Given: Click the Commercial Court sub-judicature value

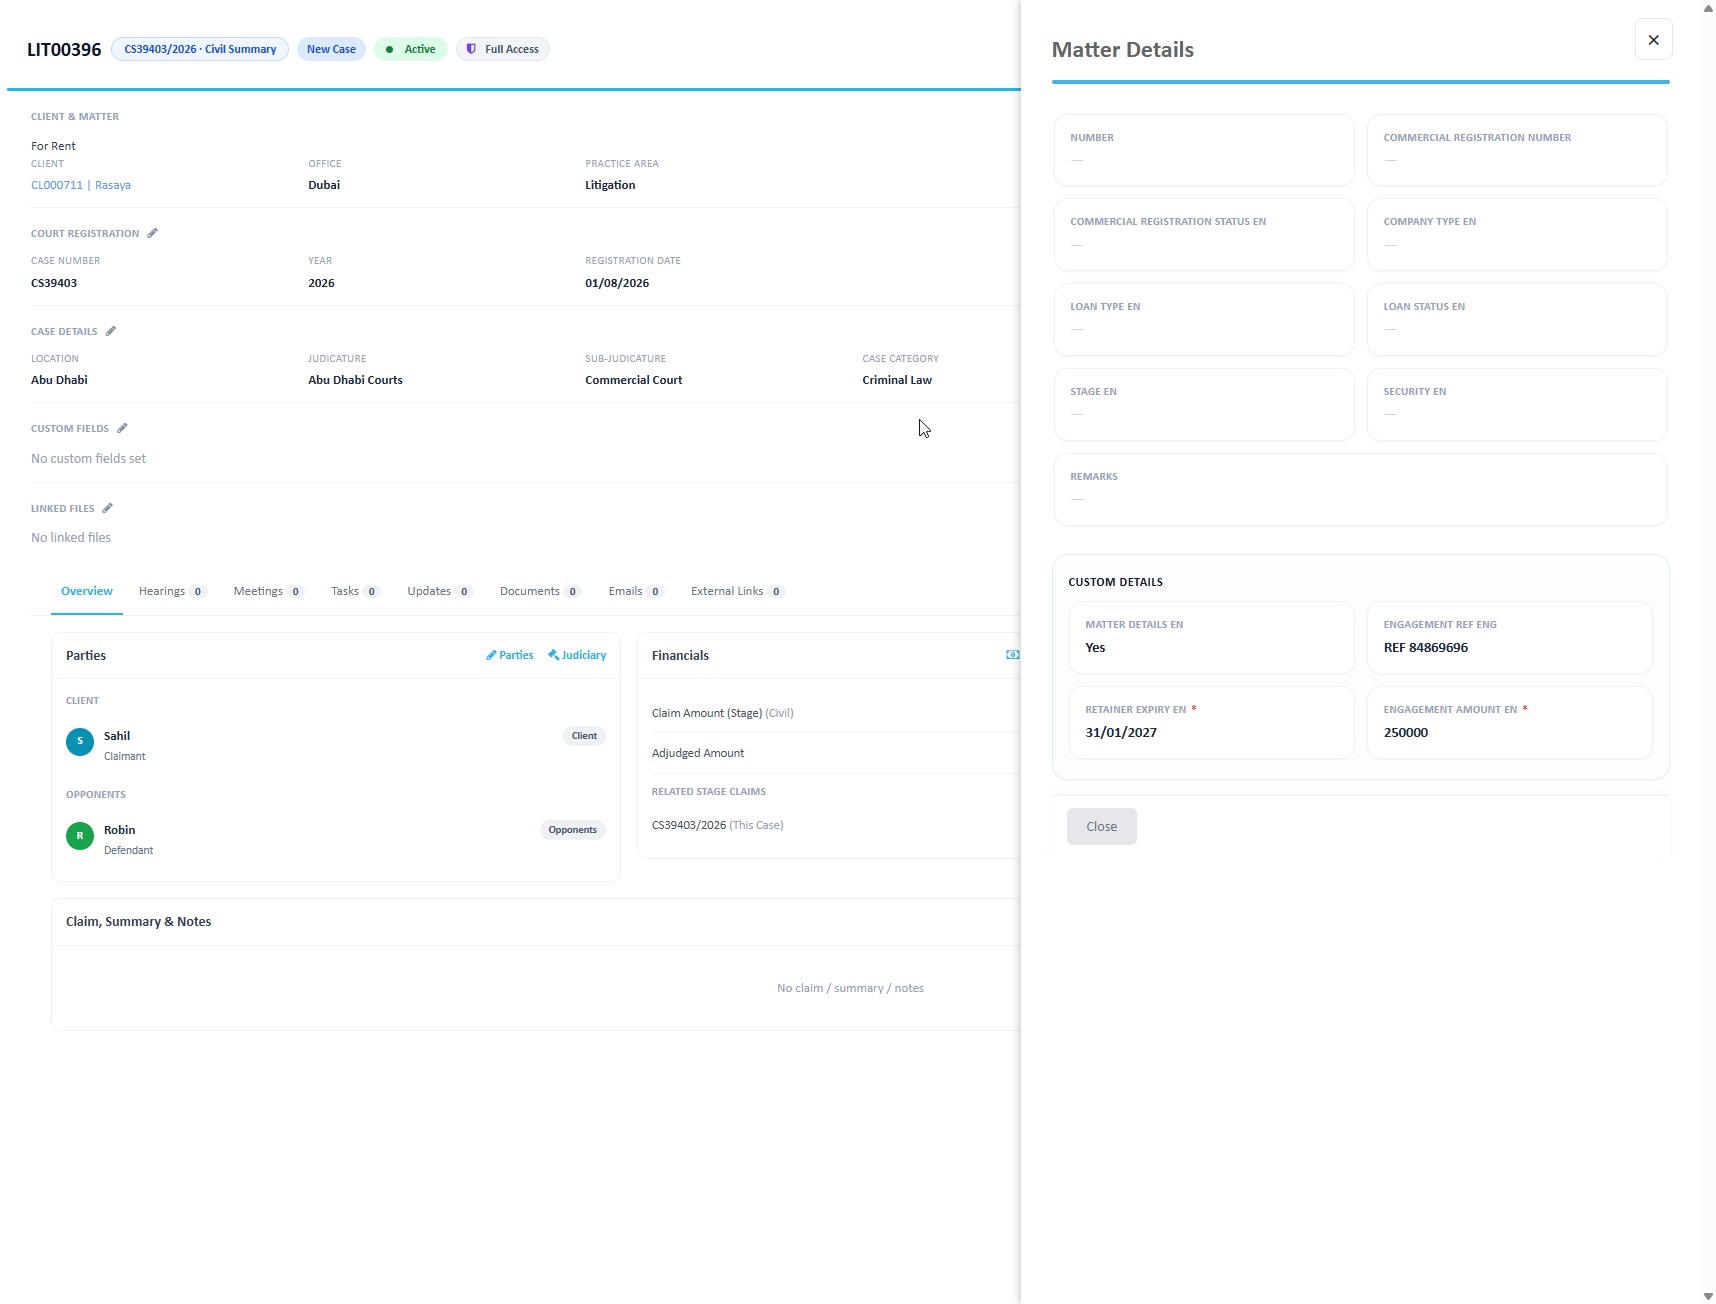Looking at the screenshot, I should click(x=633, y=380).
